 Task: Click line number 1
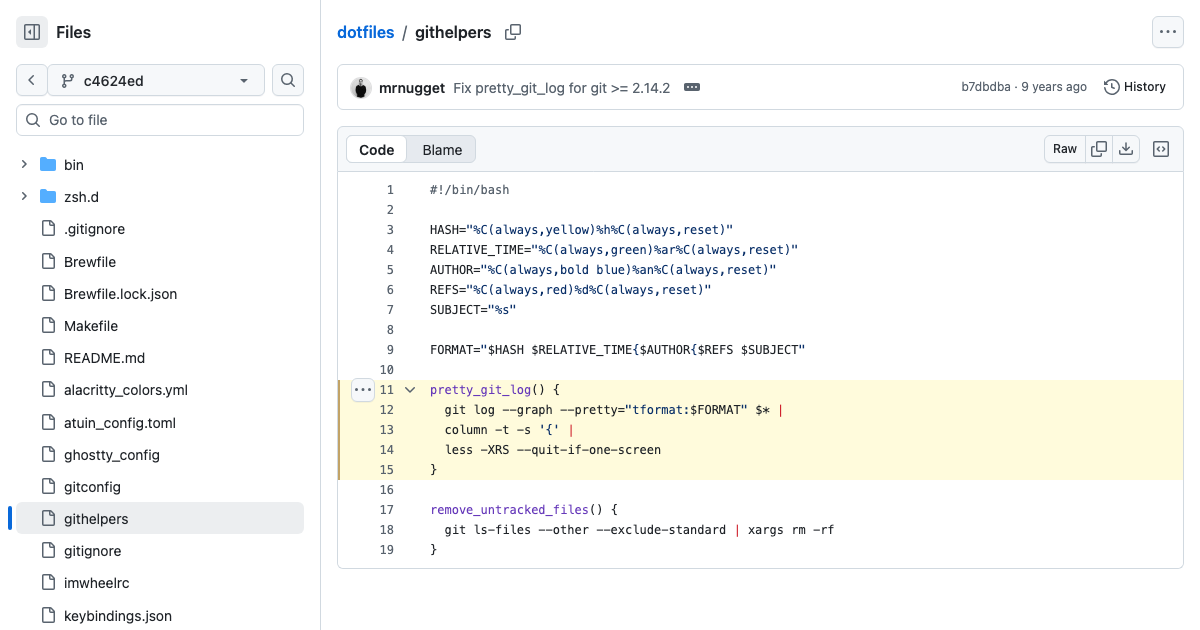tap(390, 189)
